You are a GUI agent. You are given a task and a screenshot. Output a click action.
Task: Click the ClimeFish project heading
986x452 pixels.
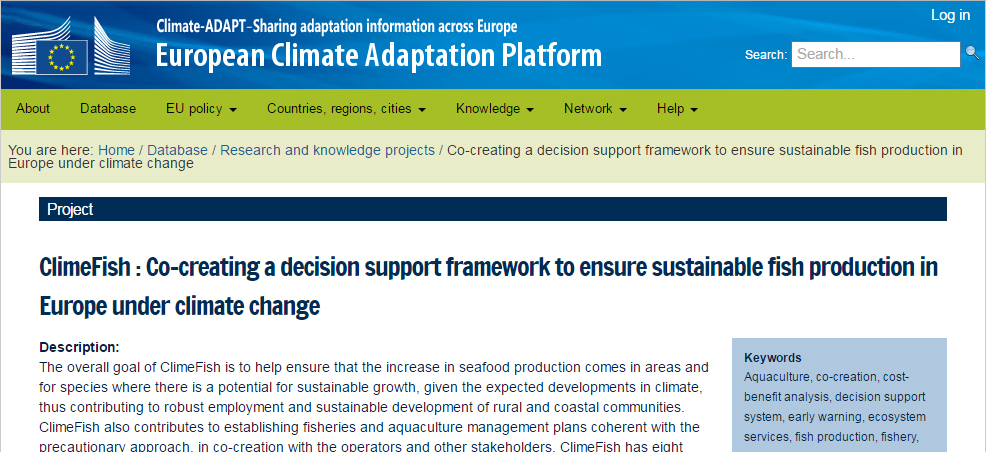tap(489, 287)
